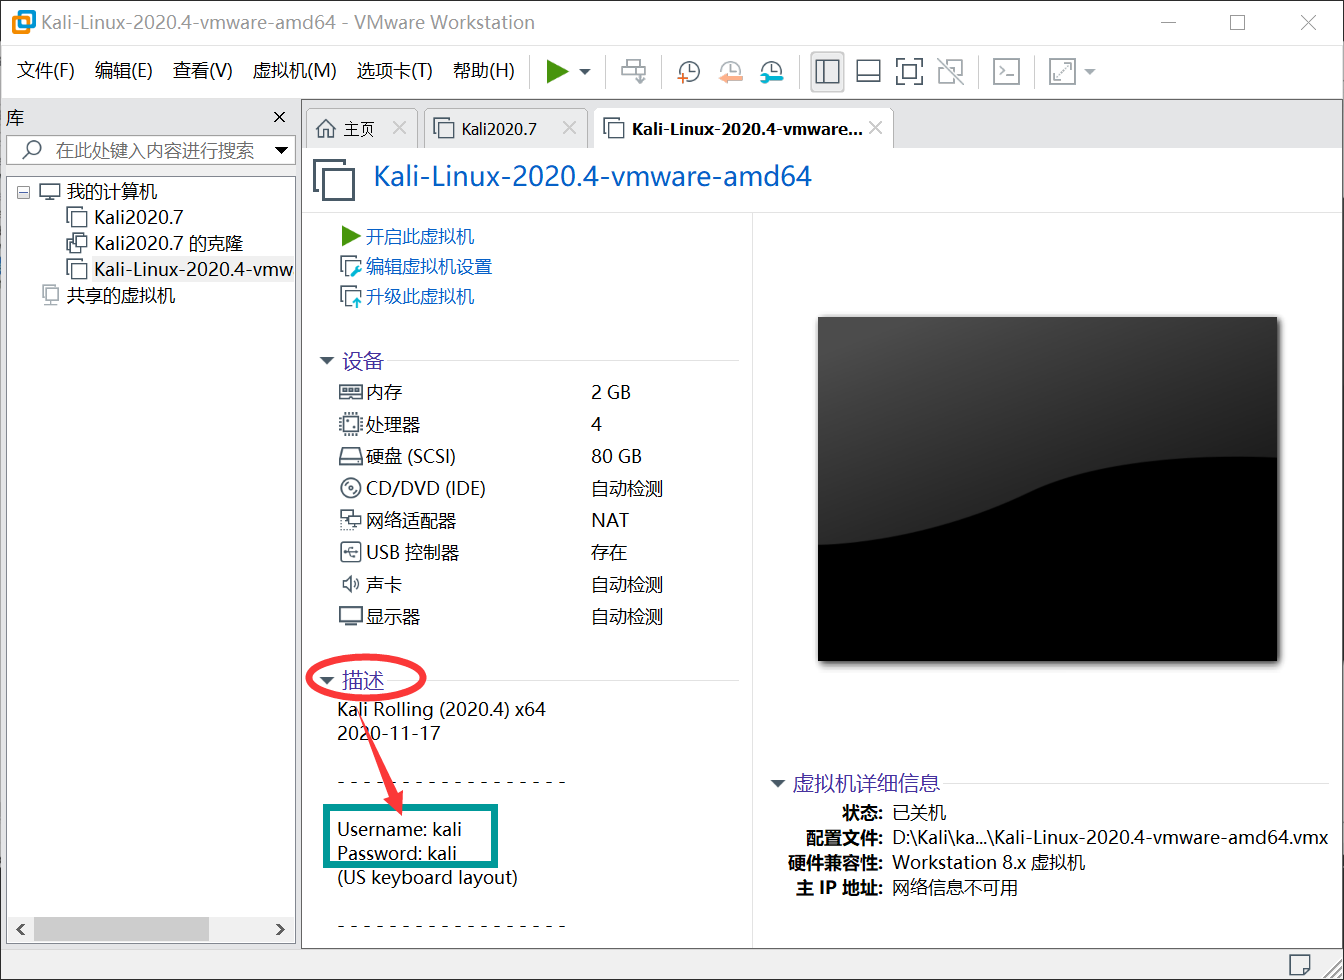
Task: Open the power options dropdown arrow
Action: [585, 72]
